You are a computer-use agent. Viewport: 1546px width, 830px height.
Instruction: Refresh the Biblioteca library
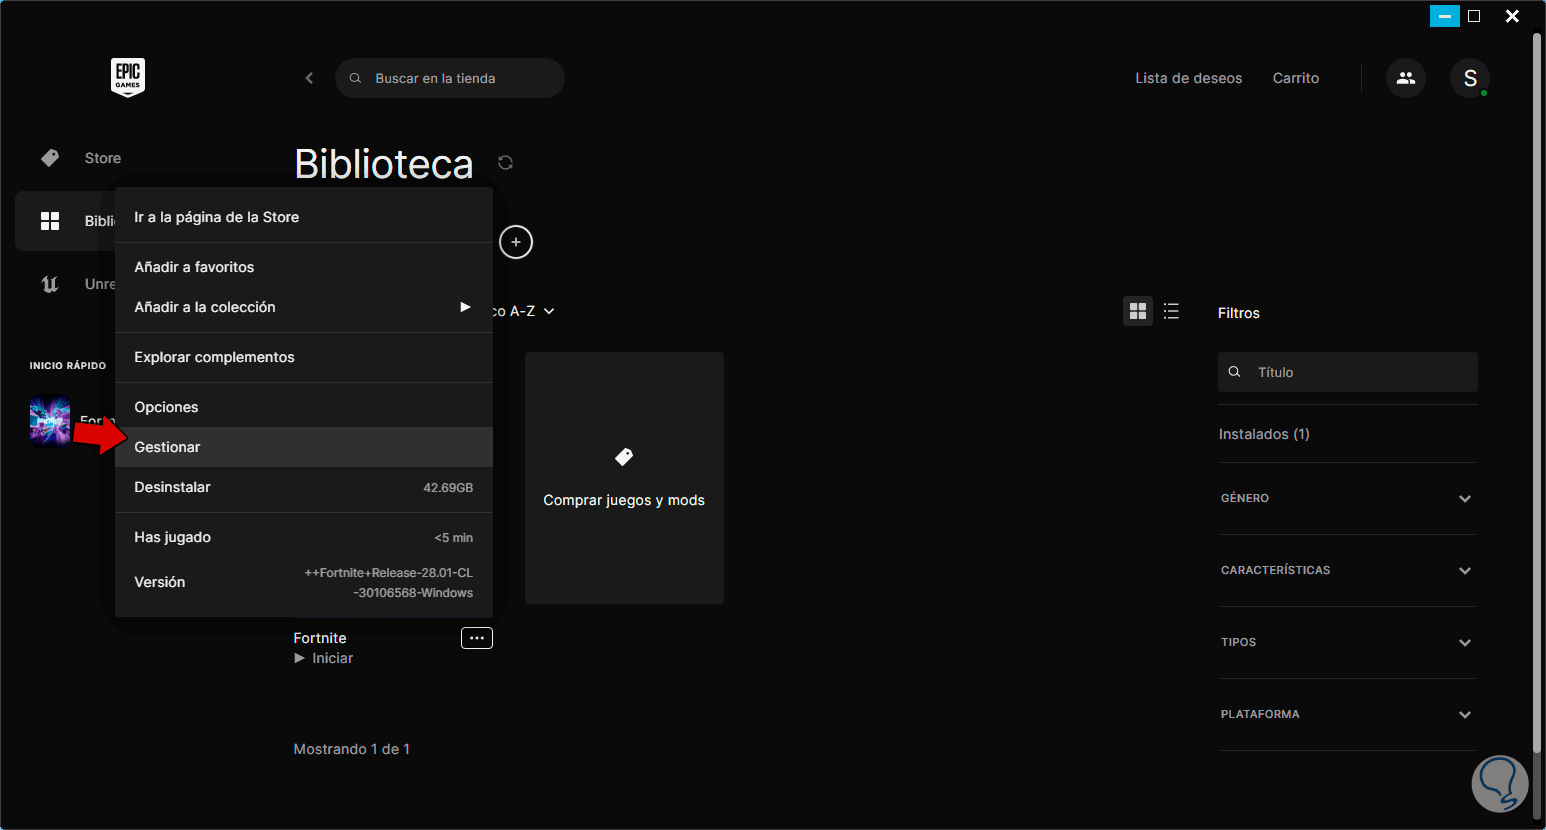pyautogui.click(x=506, y=162)
